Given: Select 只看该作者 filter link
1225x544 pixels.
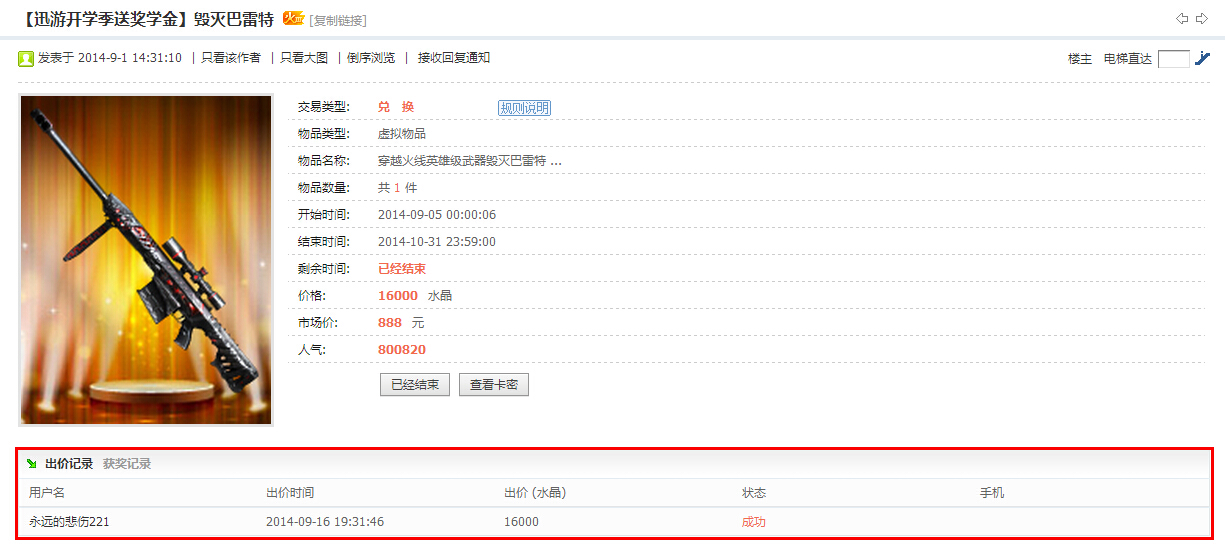Looking at the screenshot, I should coord(231,58).
